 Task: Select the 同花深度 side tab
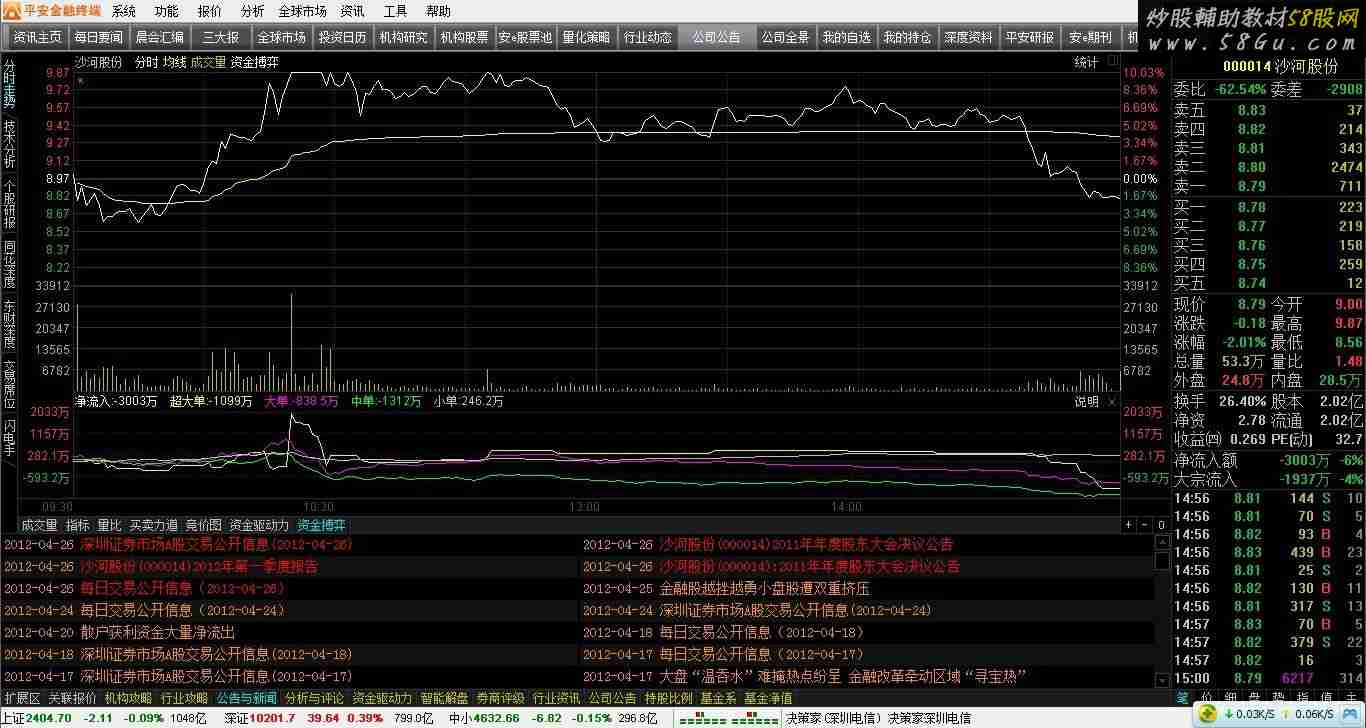9,265
